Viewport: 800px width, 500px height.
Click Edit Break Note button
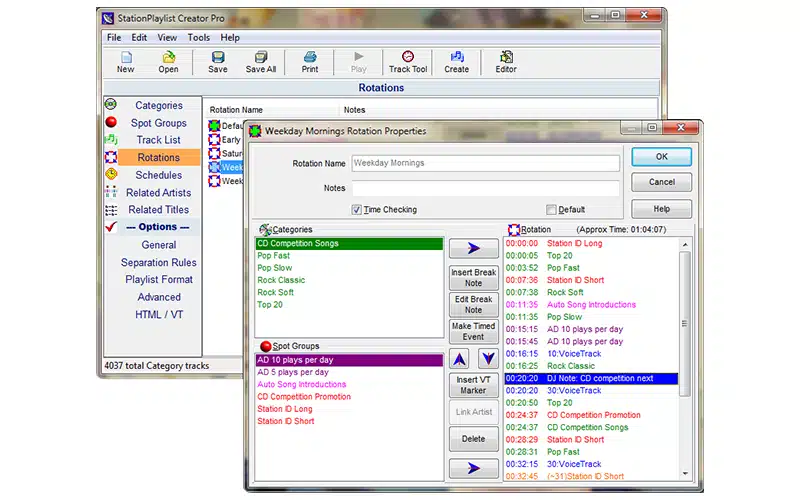click(473, 305)
